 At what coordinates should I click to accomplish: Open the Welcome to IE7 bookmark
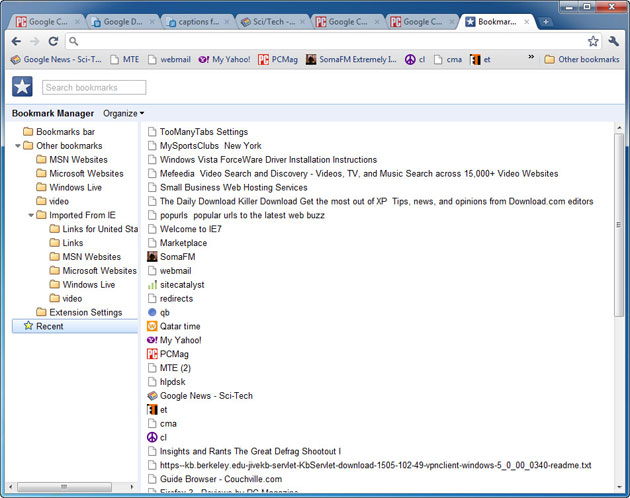pos(184,229)
